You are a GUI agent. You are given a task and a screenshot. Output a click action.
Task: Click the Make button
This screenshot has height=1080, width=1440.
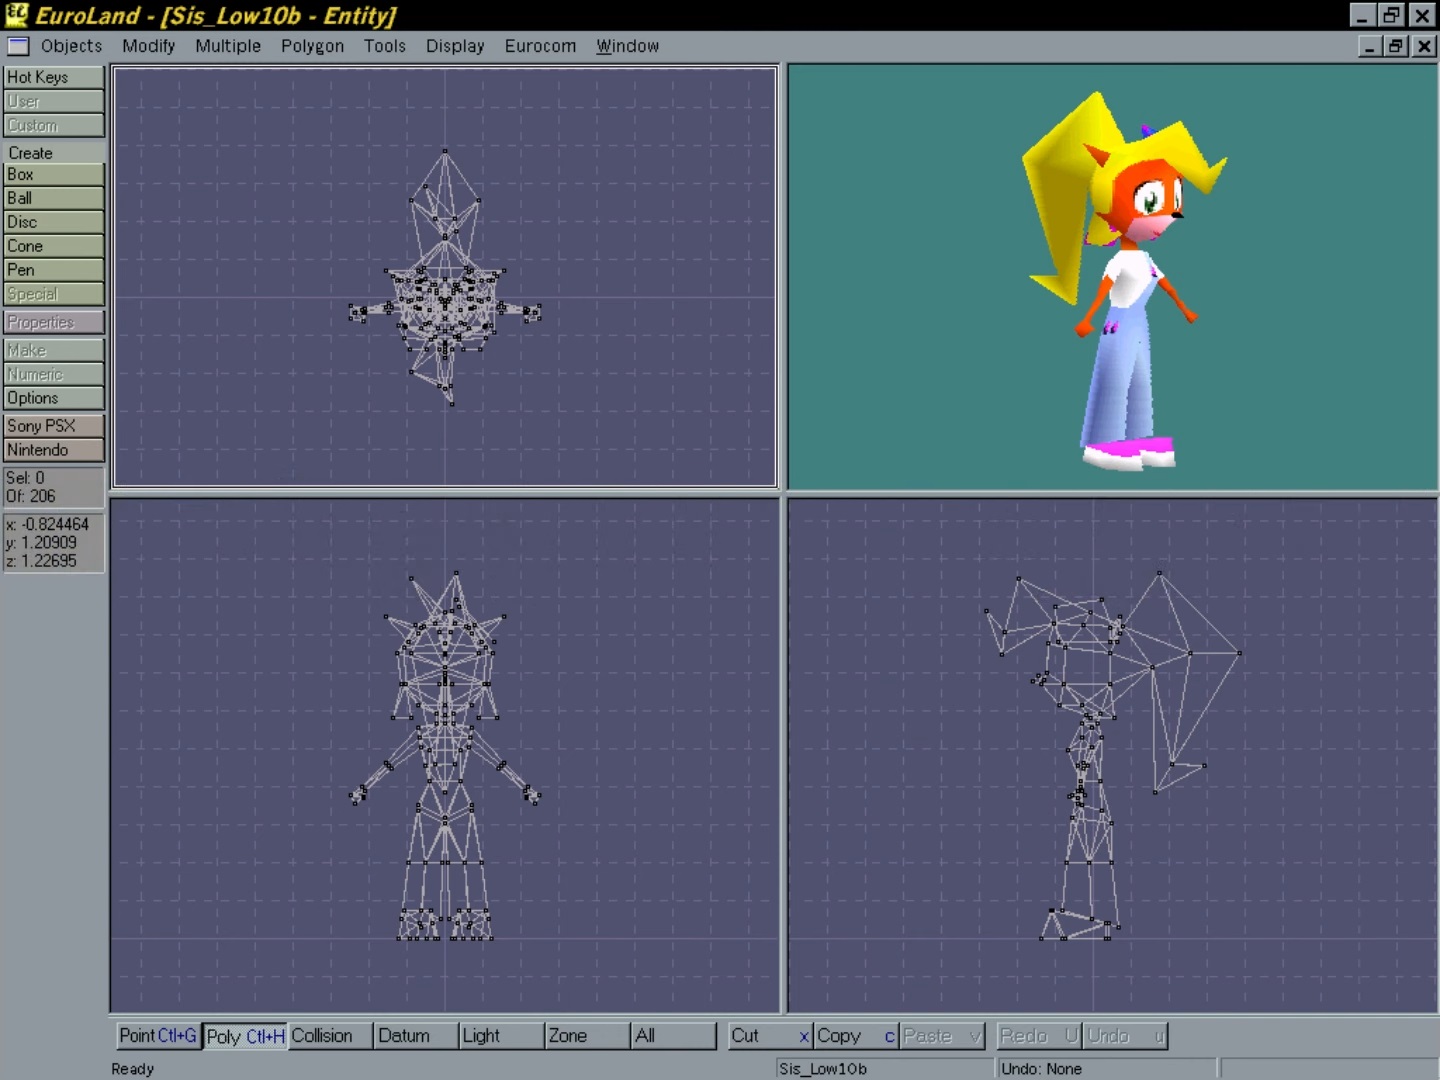click(x=53, y=350)
